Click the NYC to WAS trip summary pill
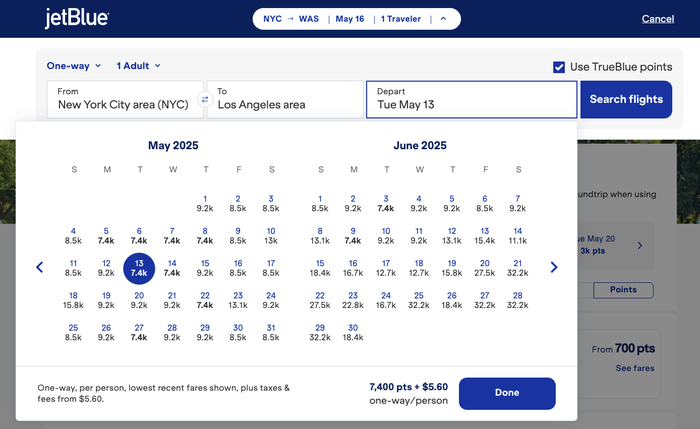 356,19
